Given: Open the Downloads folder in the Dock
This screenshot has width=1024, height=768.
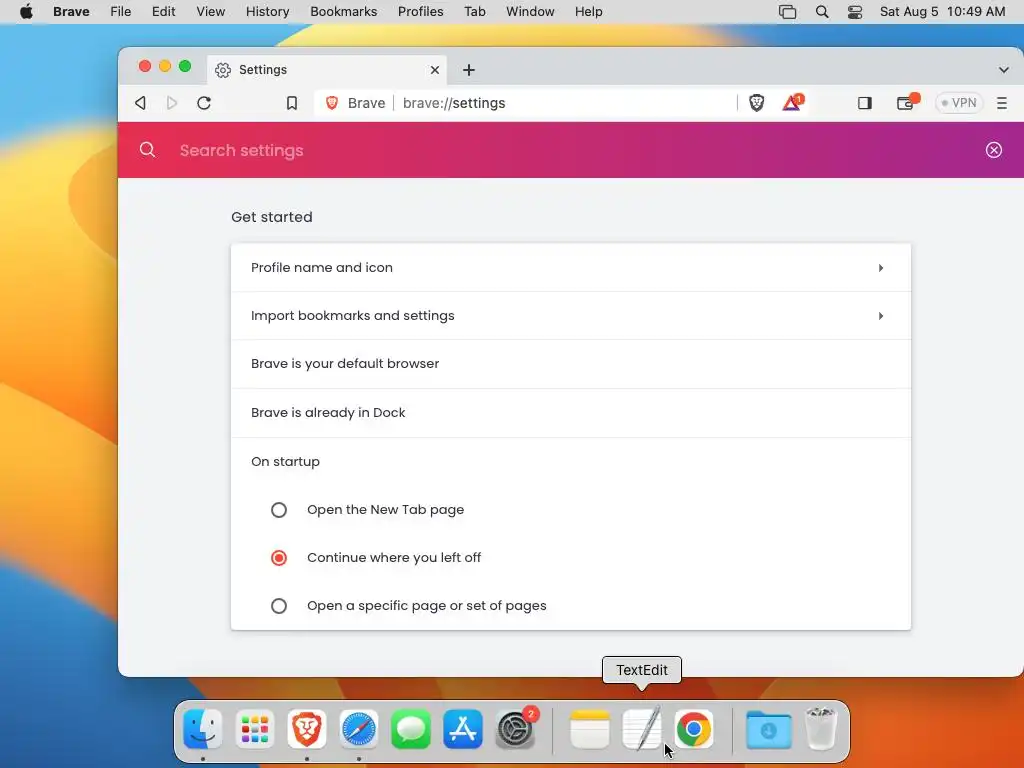Looking at the screenshot, I should (769, 729).
